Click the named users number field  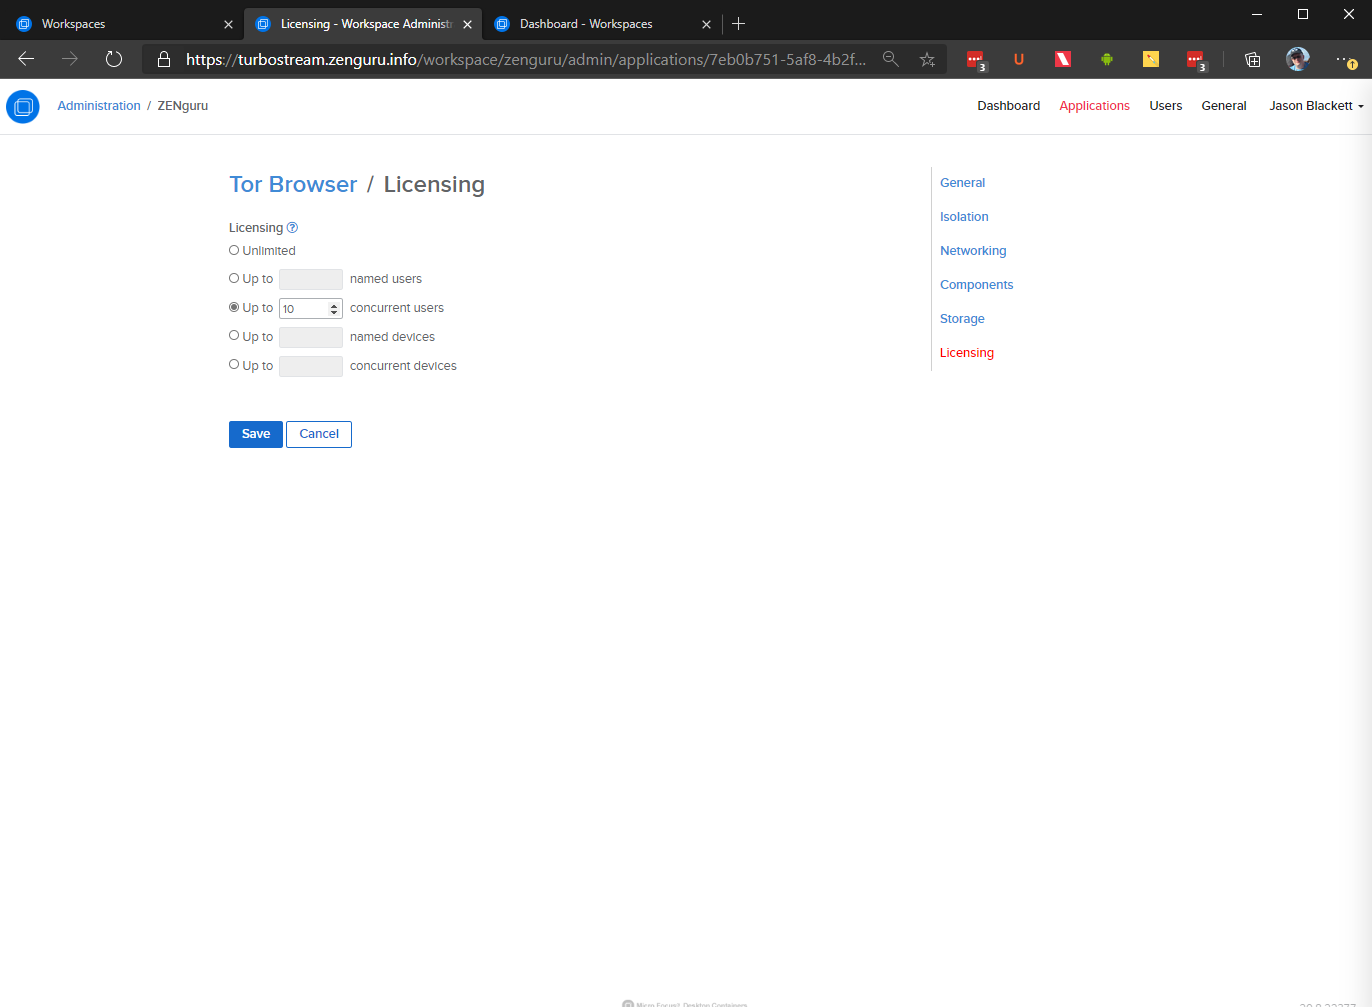[x=311, y=279]
